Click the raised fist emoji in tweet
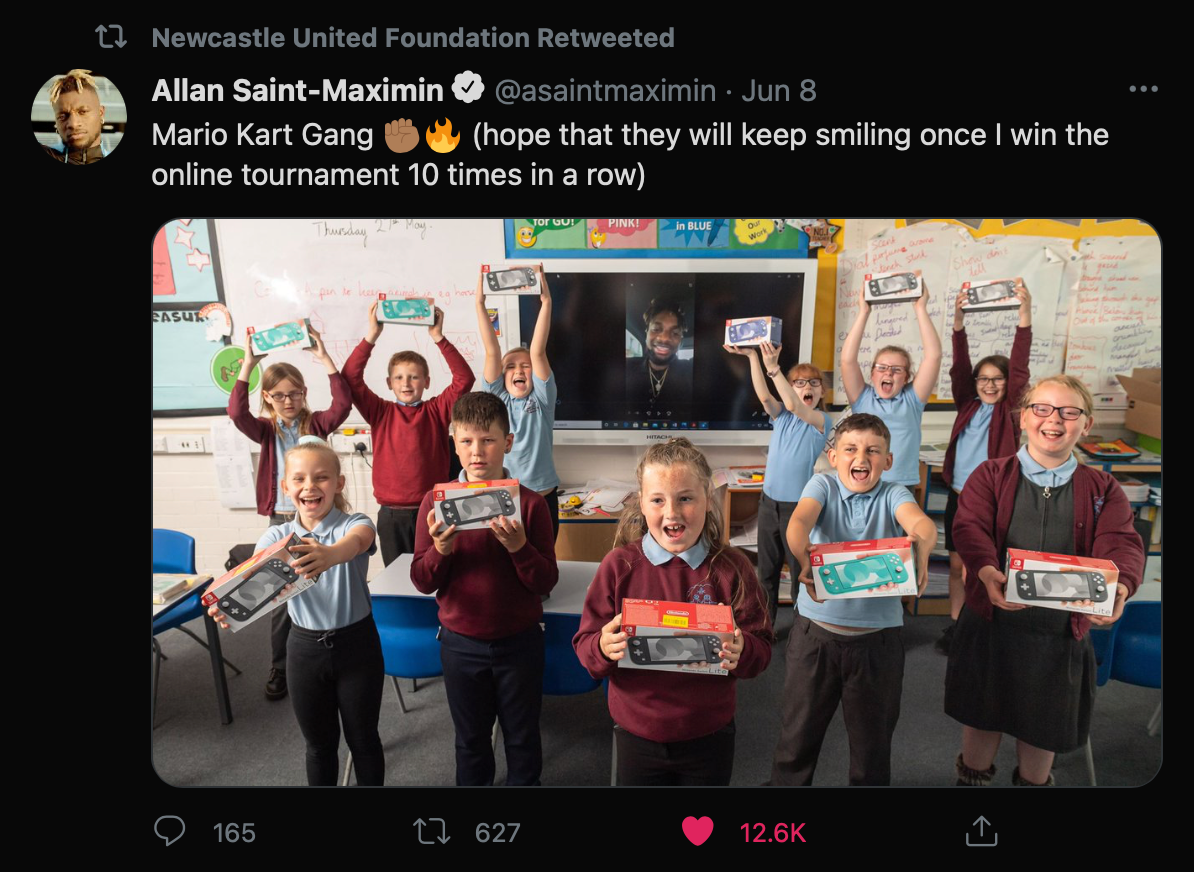 point(401,136)
